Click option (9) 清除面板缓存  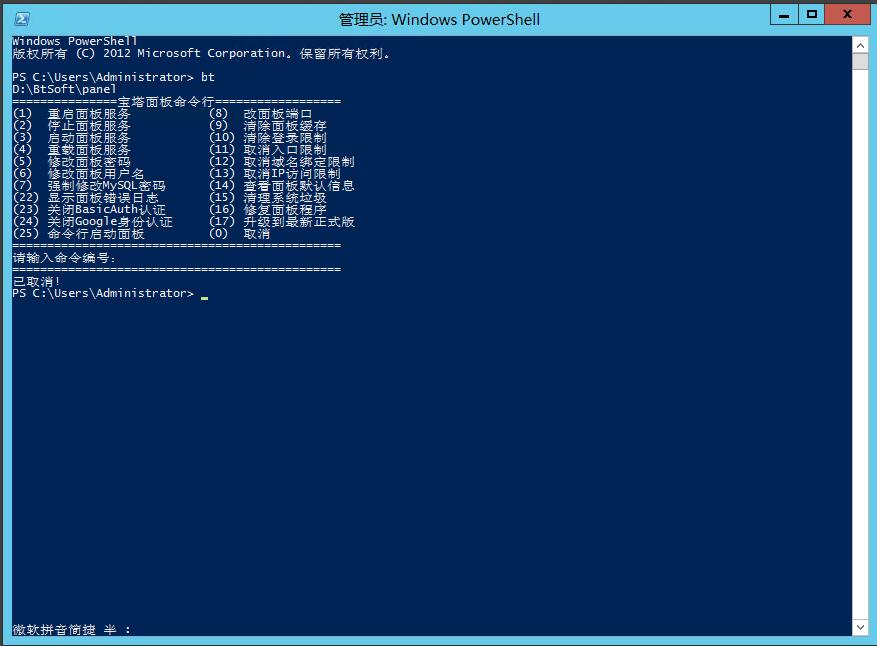268,125
